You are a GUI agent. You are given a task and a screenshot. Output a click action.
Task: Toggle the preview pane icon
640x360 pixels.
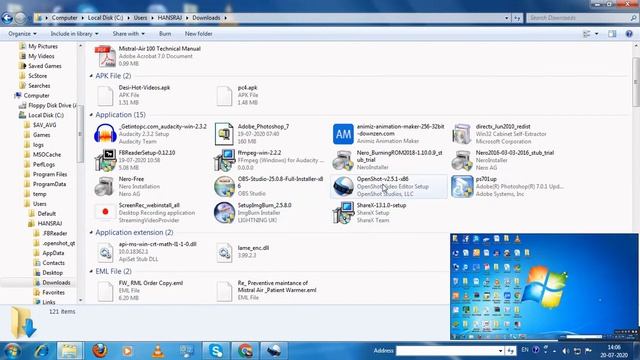[612, 34]
